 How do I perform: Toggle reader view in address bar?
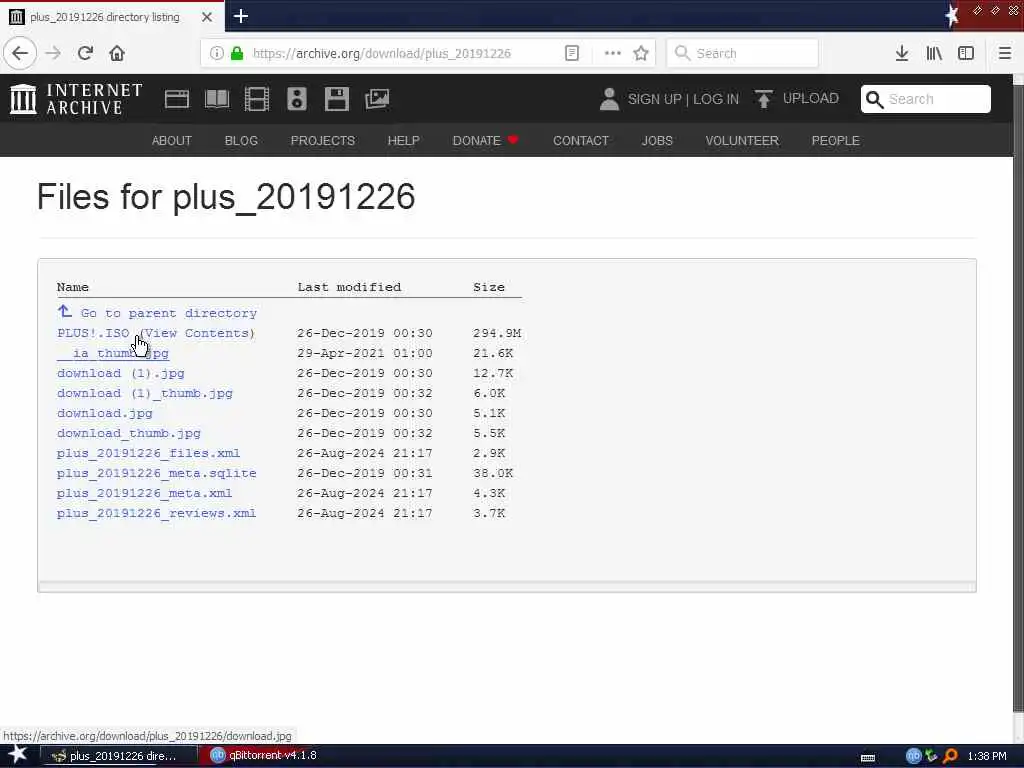pyautogui.click(x=571, y=53)
